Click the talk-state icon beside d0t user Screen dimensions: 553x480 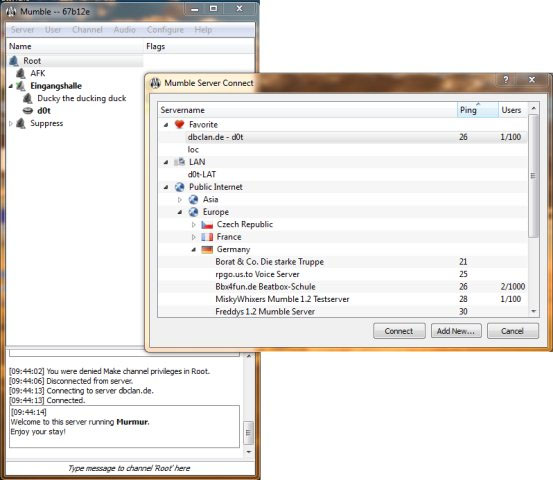pos(28,111)
